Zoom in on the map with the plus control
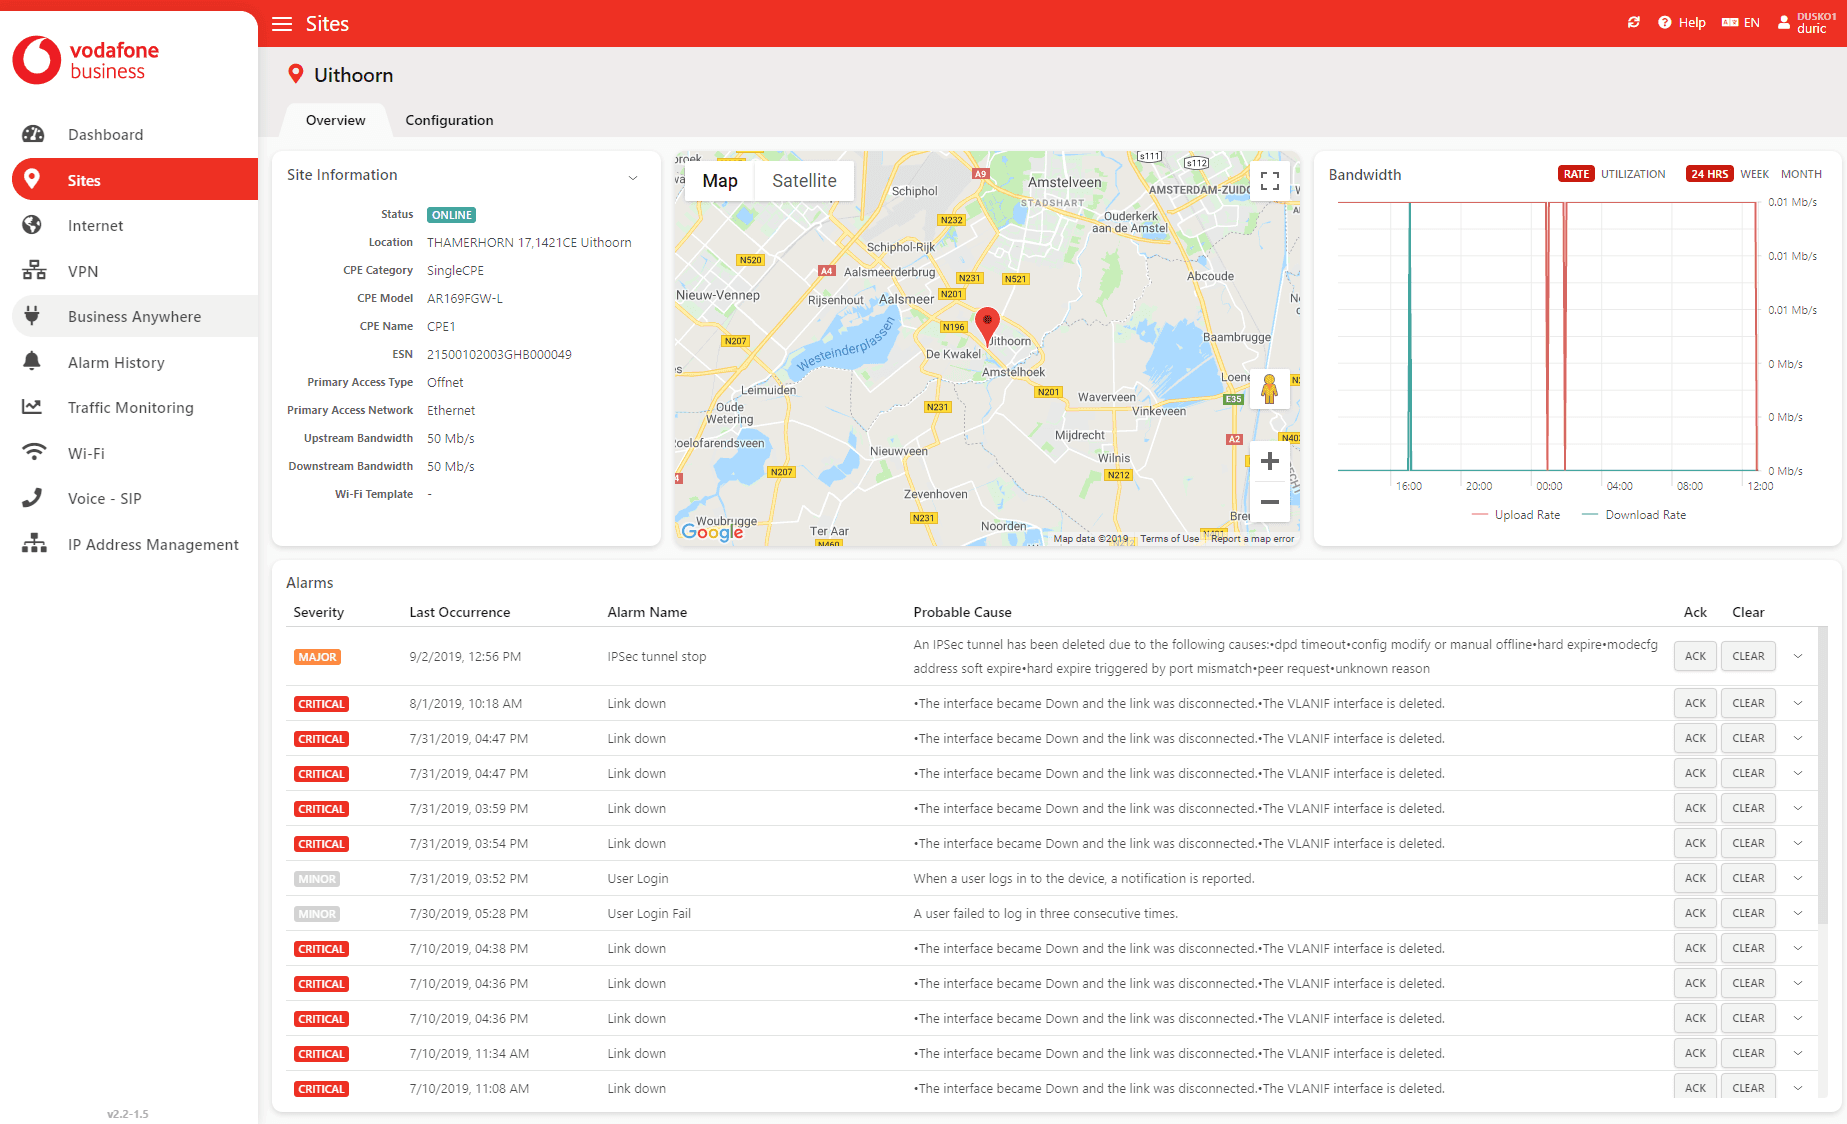The width and height of the screenshot is (1847, 1124). tap(1269, 461)
